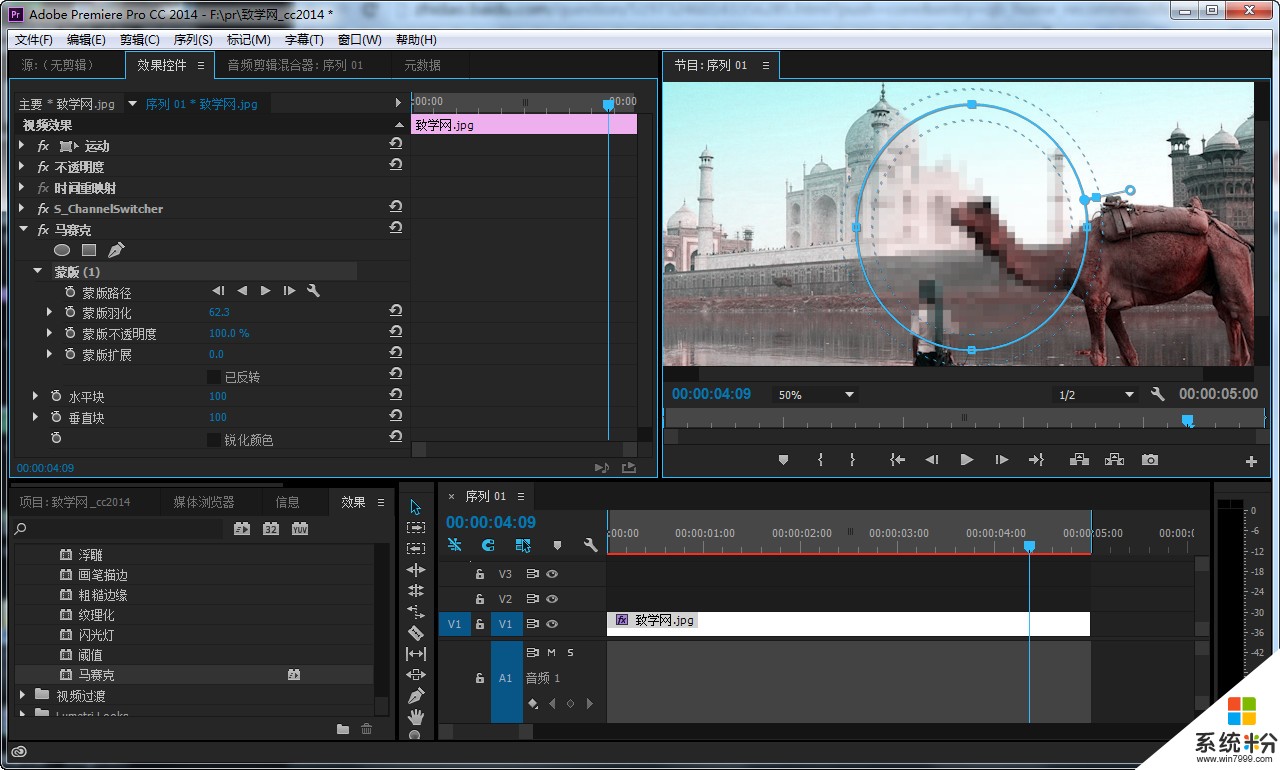Select 马赛克 effect in effects list

(97, 675)
